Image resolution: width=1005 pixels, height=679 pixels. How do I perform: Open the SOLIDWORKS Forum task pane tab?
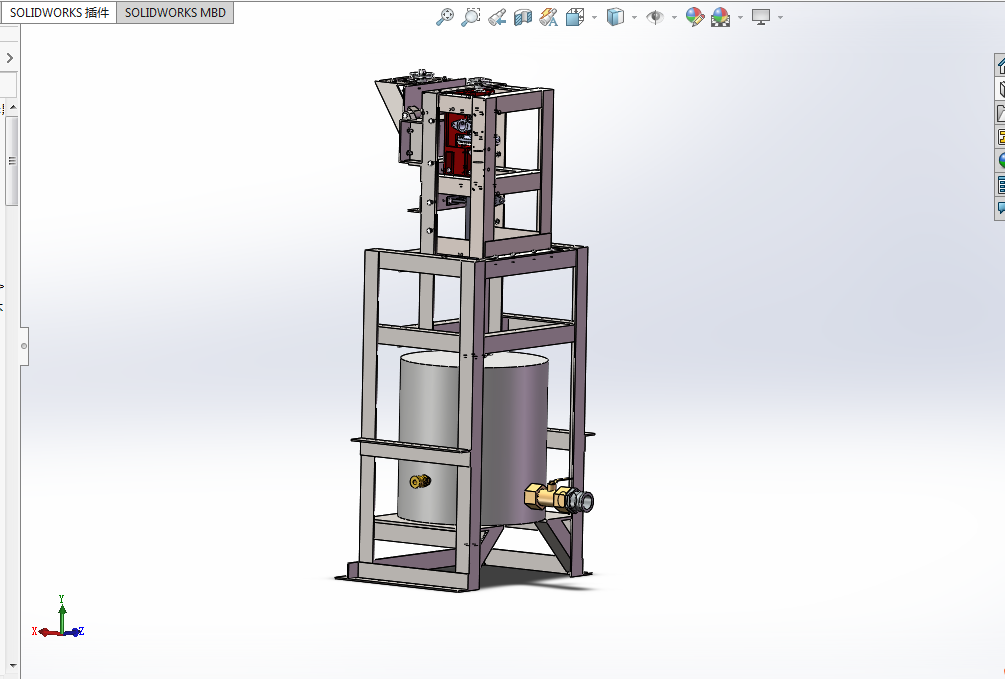[x=1001, y=208]
